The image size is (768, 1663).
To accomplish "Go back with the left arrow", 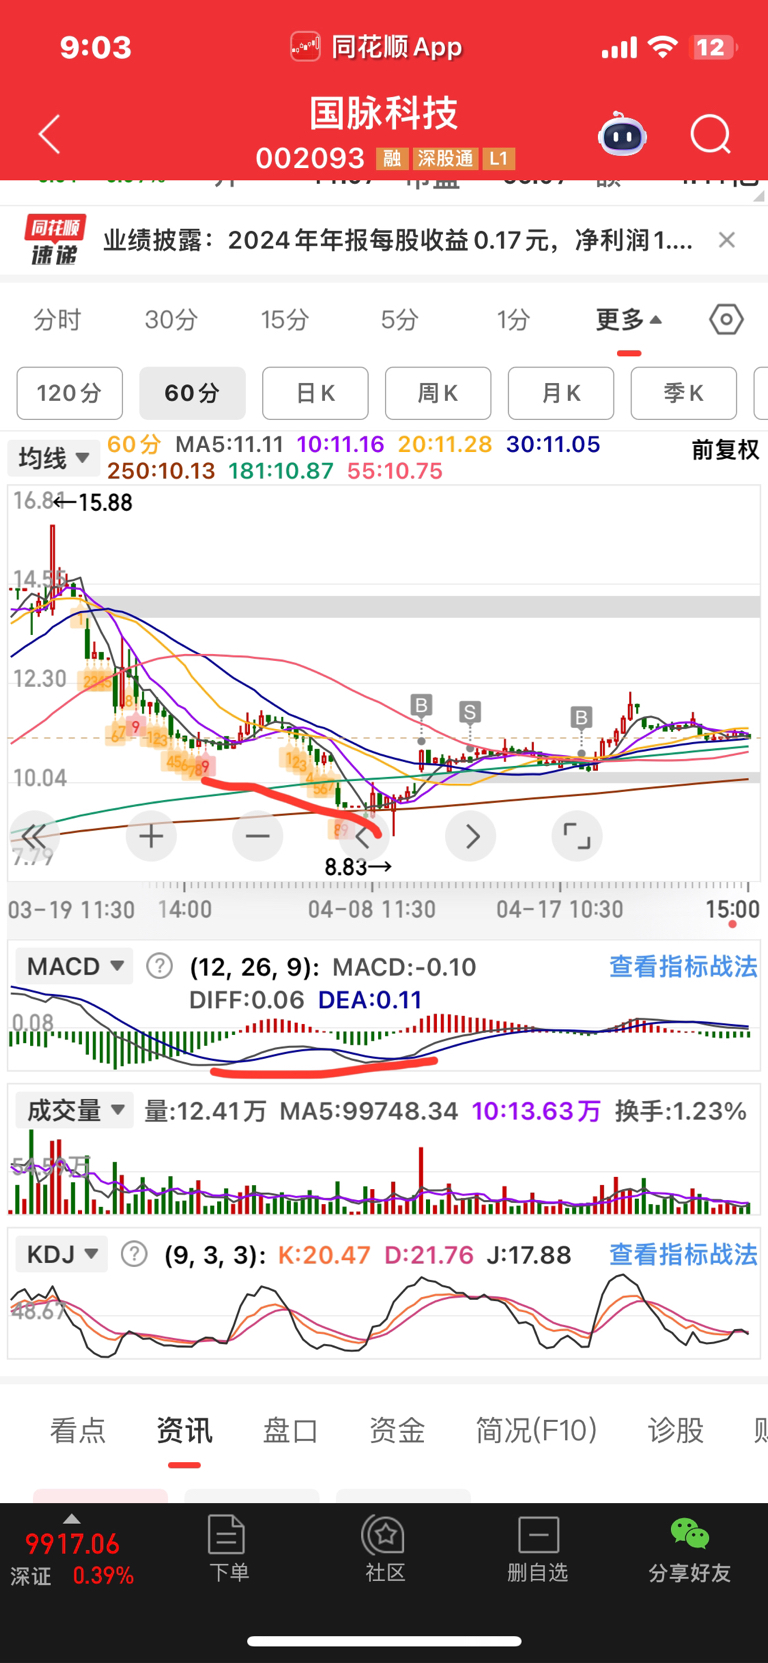I will click(x=49, y=134).
